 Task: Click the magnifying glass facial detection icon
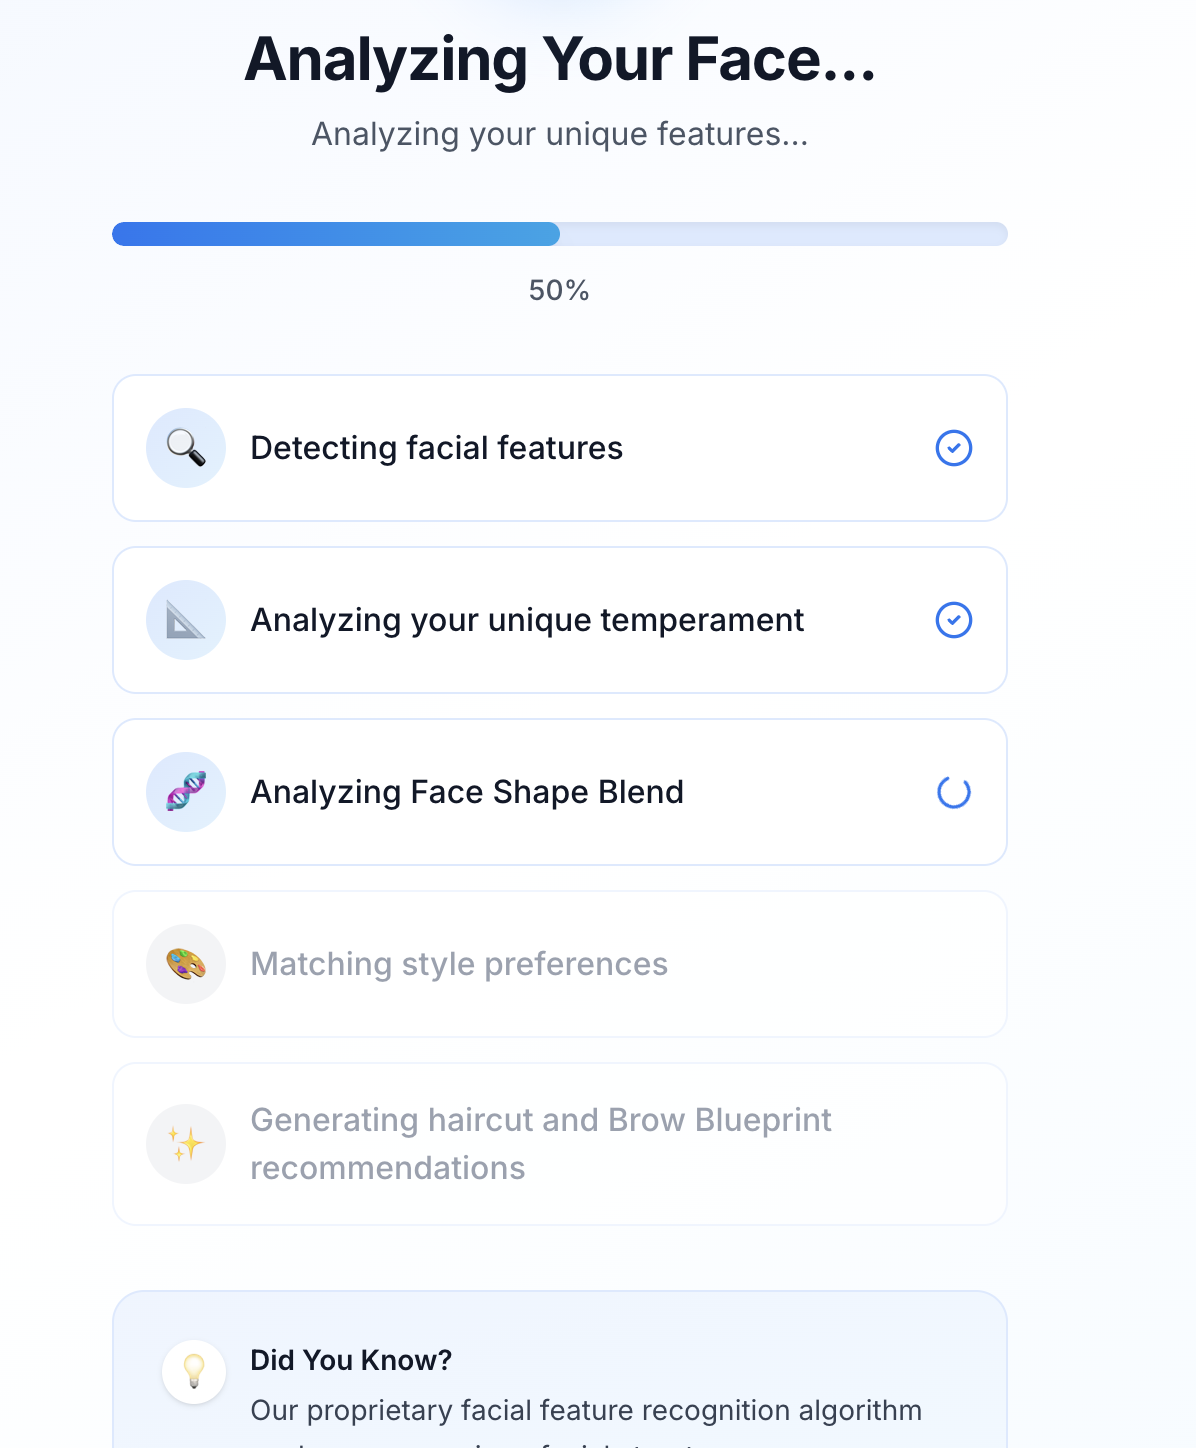186,448
